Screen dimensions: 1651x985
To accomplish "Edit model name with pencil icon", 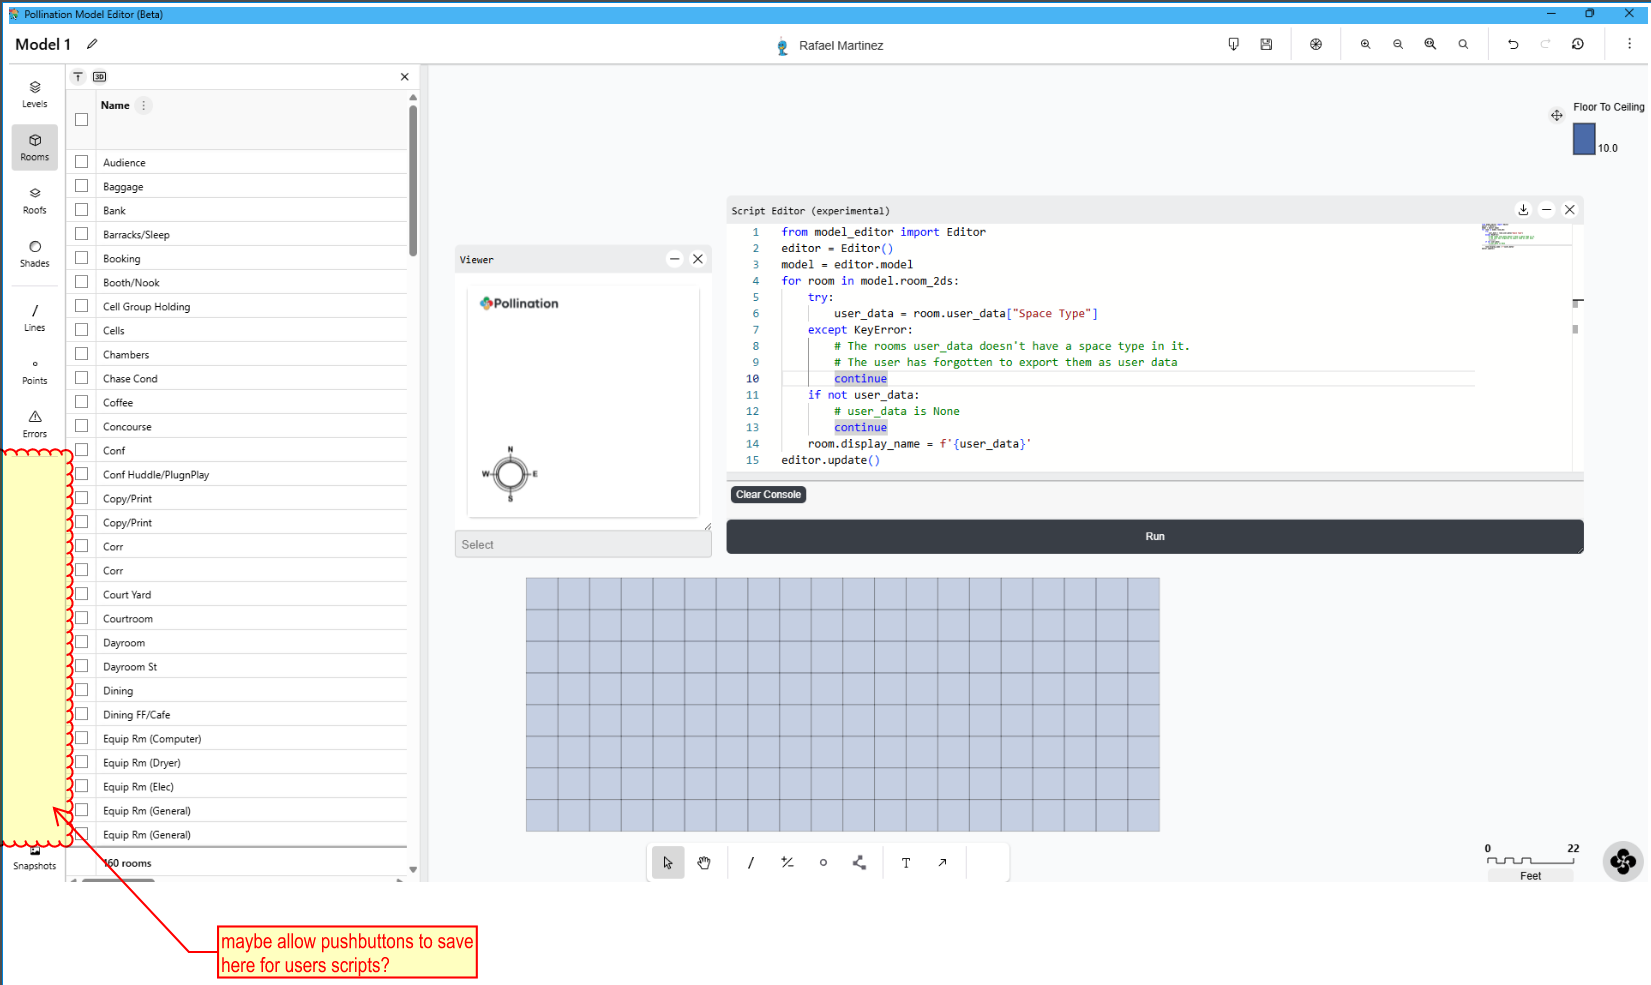I will (x=92, y=44).
